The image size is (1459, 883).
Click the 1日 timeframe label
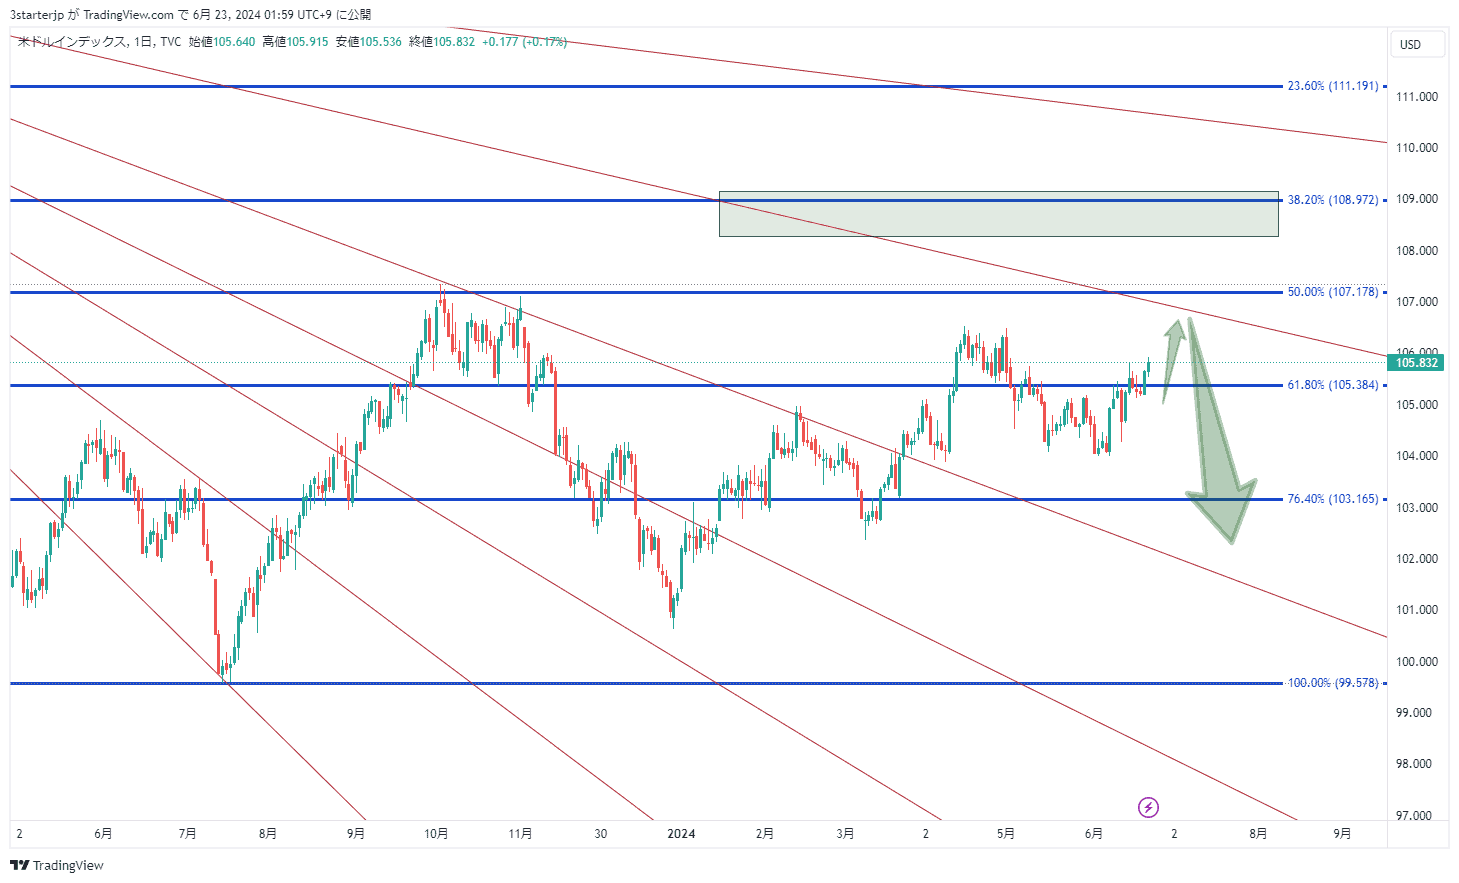pyautogui.click(x=143, y=42)
